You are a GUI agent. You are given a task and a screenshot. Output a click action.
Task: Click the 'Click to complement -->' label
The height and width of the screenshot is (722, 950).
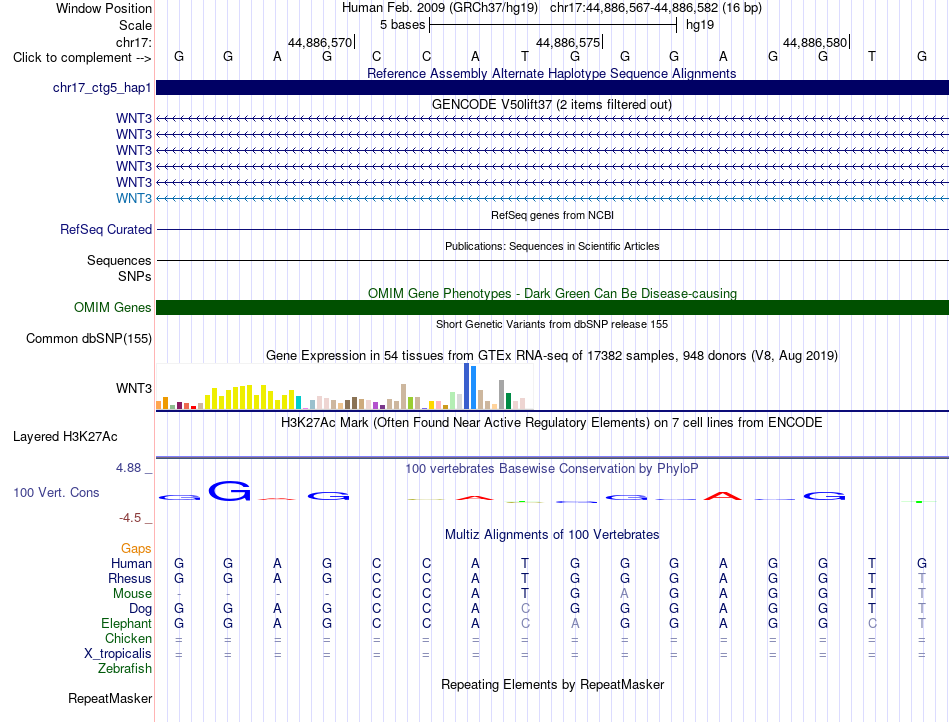pyautogui.click(x=82, y=58)
